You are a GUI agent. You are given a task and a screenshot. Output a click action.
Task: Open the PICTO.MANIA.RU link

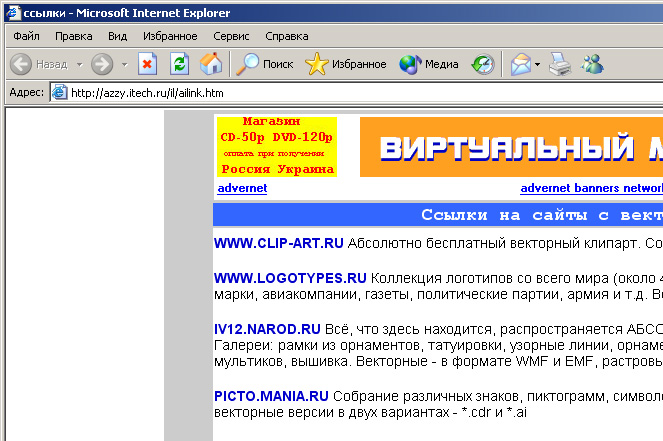coord(271,396)
